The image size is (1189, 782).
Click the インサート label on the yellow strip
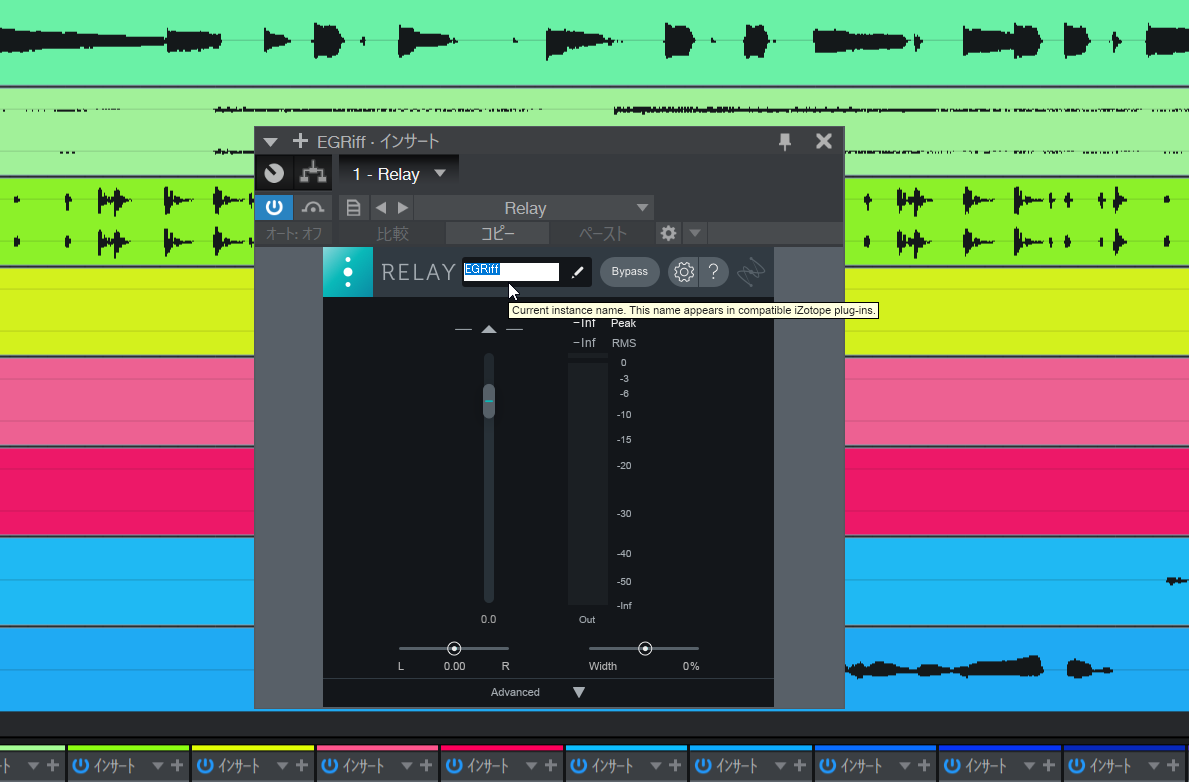pos(239,766)
